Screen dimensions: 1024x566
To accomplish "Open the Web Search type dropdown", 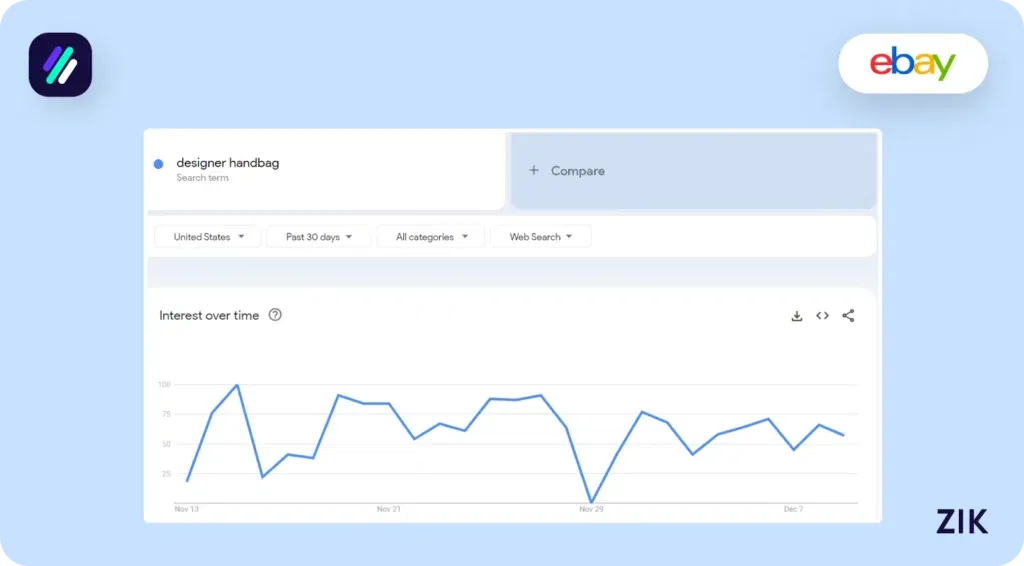I will [x=540, y=237].
